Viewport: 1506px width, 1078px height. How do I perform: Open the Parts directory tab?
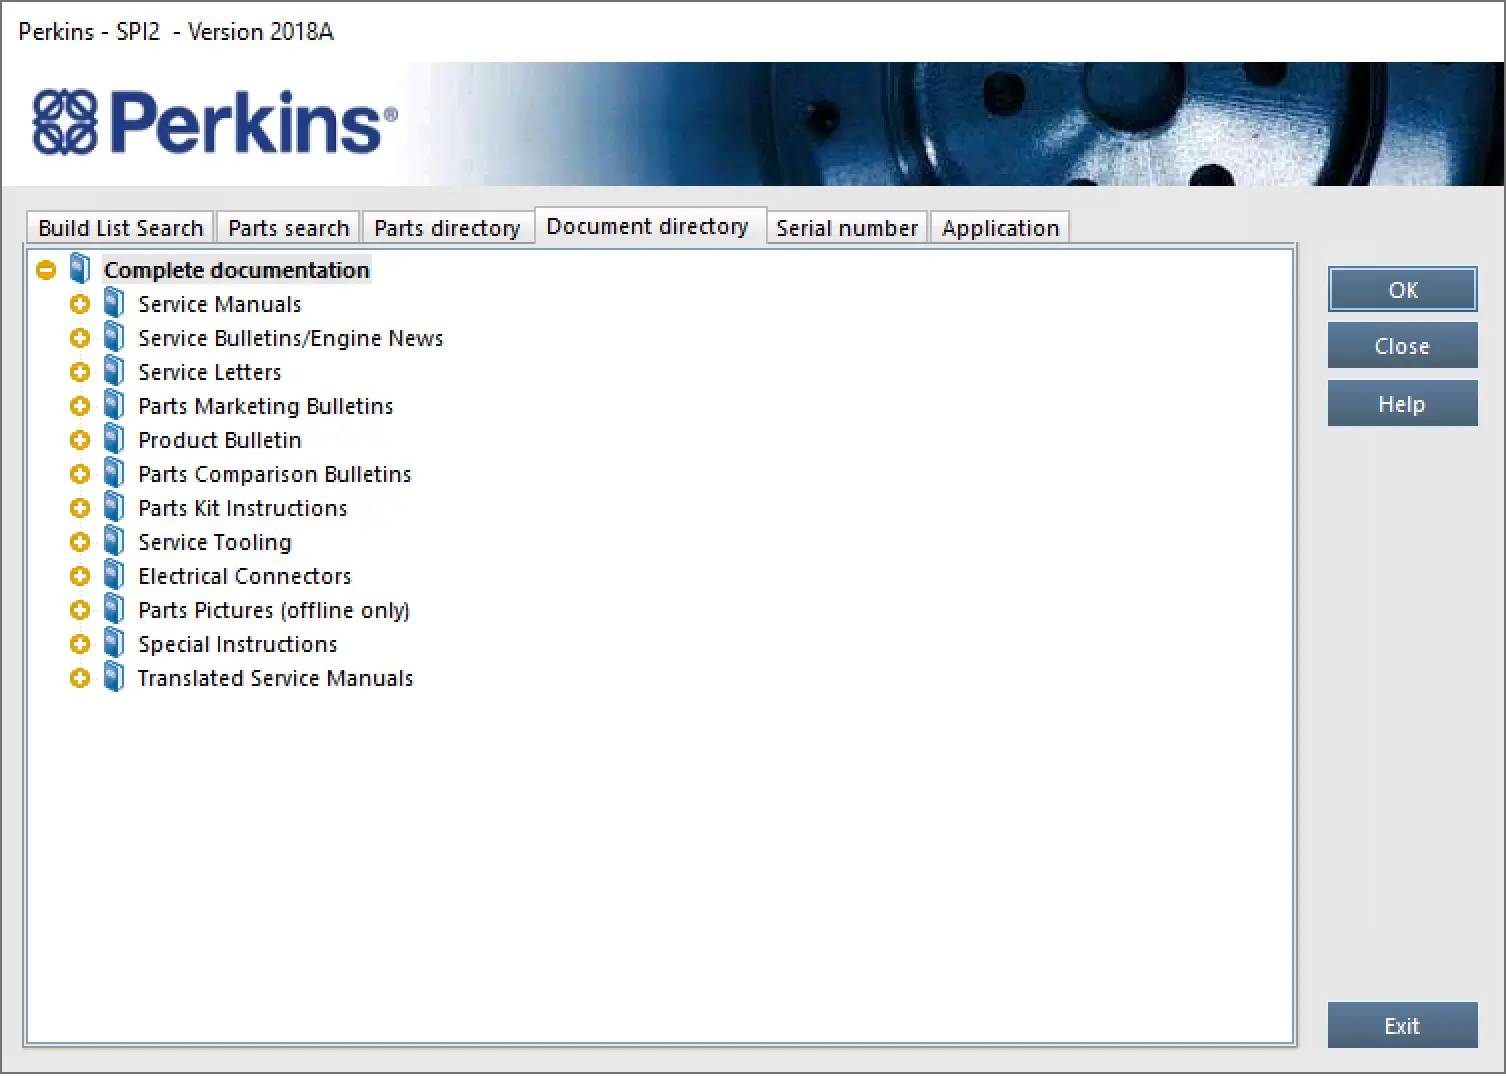coord(447,228)
